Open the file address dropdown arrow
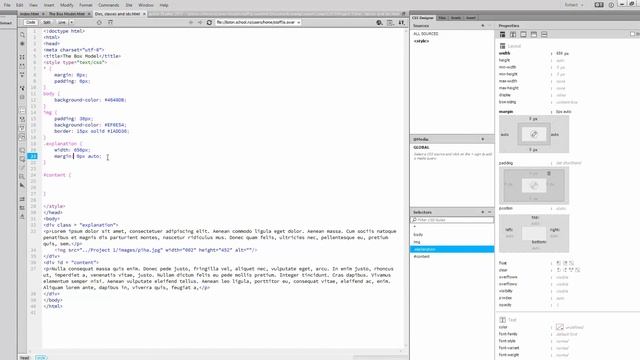The height and width of the screenshot is (360, 640). (x=299, y=22)
